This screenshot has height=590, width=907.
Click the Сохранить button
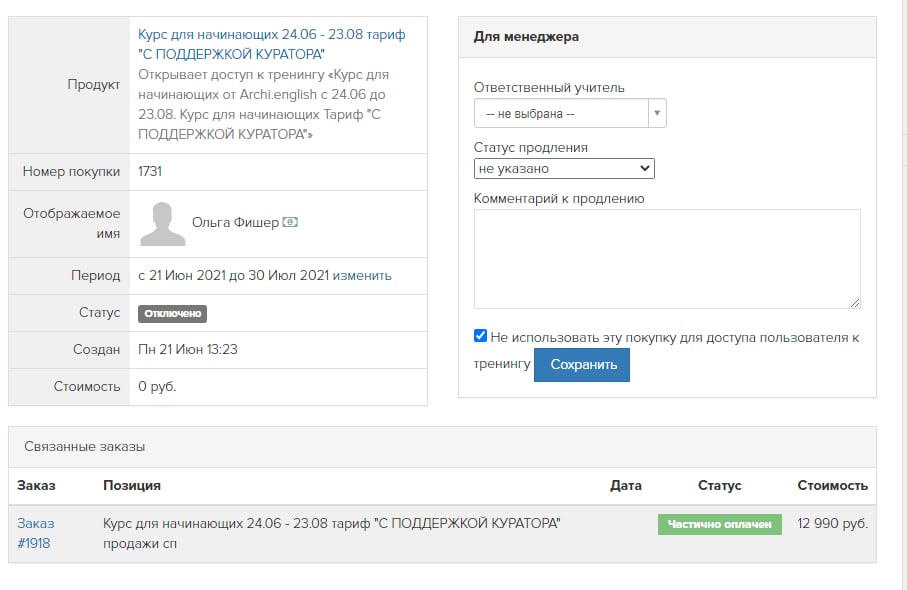[582, 365]
